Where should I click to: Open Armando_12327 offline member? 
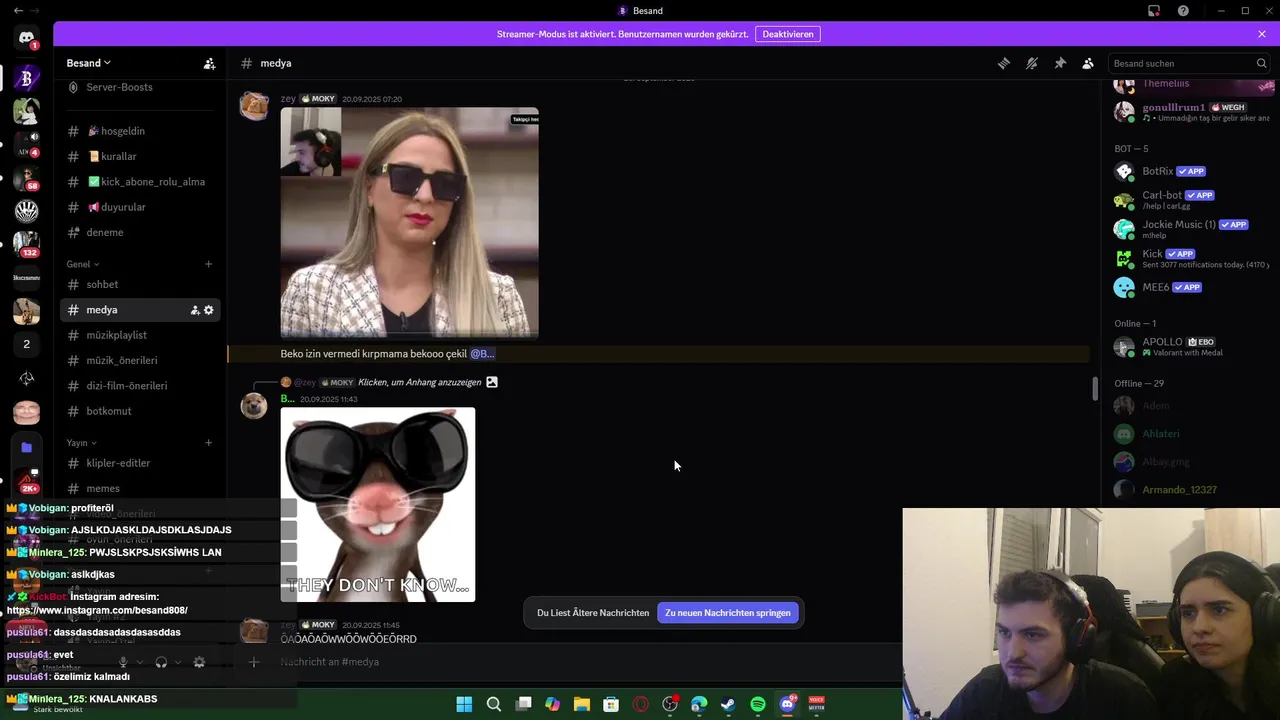tap(1190, 490)
